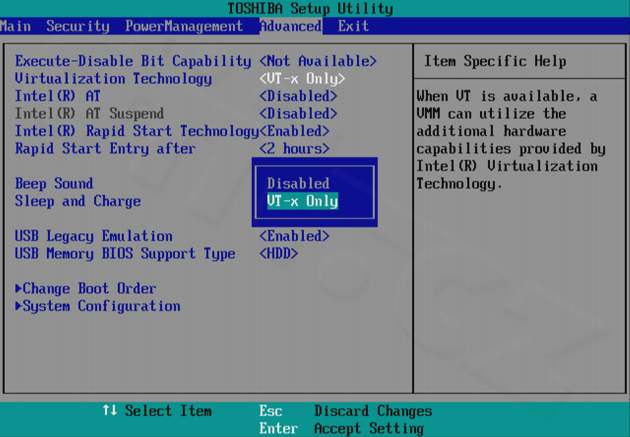Select Intel(R) Rapid Start Technology label
This screenshot has height=437, width=630.
(137, 131)
